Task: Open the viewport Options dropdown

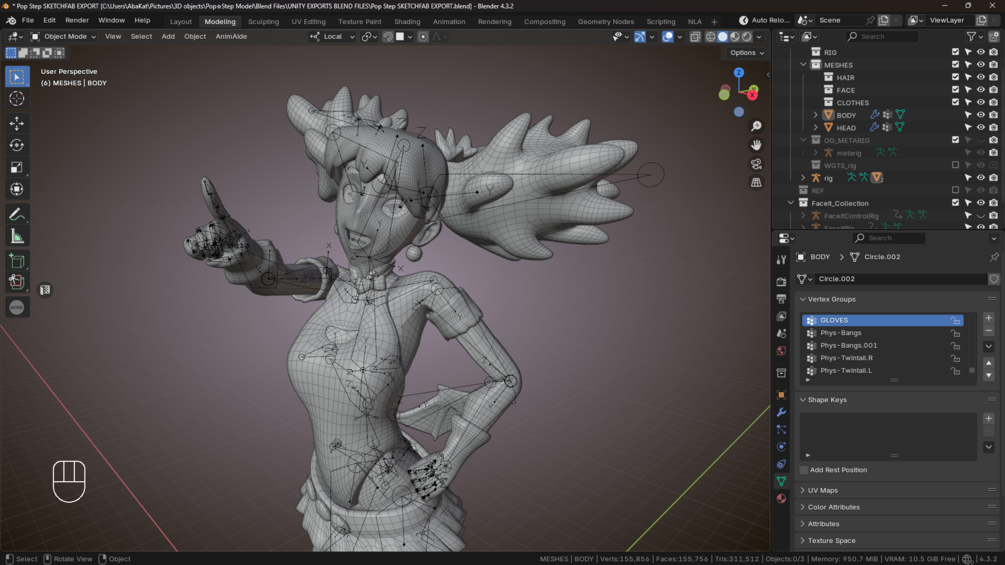Action: (747, 53)
